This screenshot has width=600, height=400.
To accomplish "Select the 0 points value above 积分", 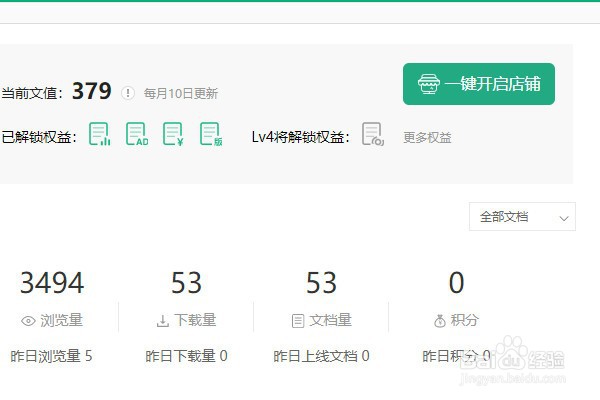I will 456,283.
